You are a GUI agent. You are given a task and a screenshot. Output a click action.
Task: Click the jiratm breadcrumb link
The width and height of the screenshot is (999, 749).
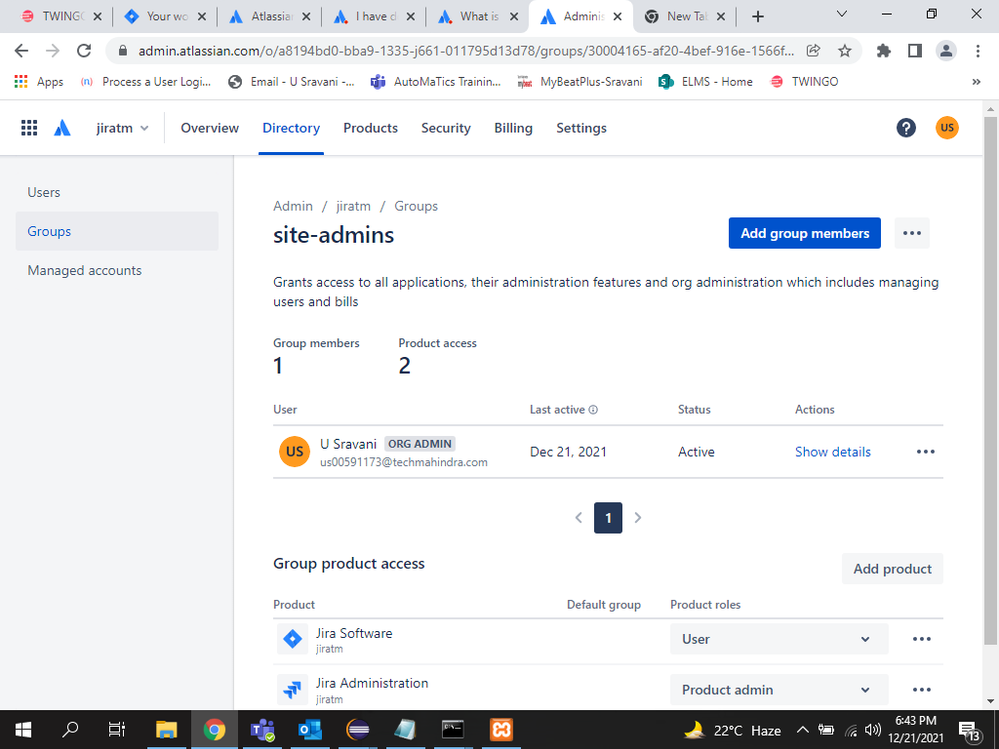point(354,206)
